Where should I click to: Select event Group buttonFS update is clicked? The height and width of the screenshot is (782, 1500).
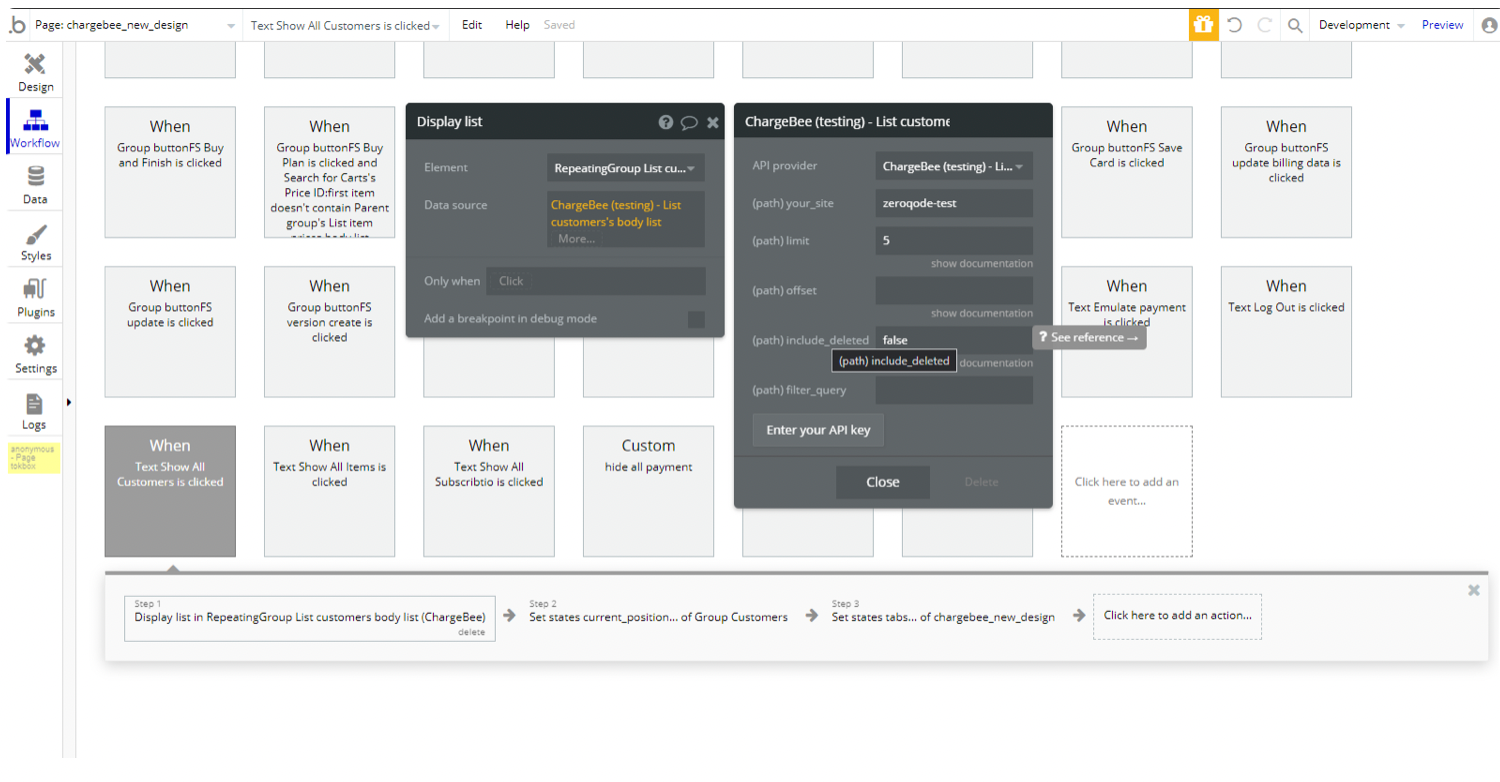tap(170, 332)
